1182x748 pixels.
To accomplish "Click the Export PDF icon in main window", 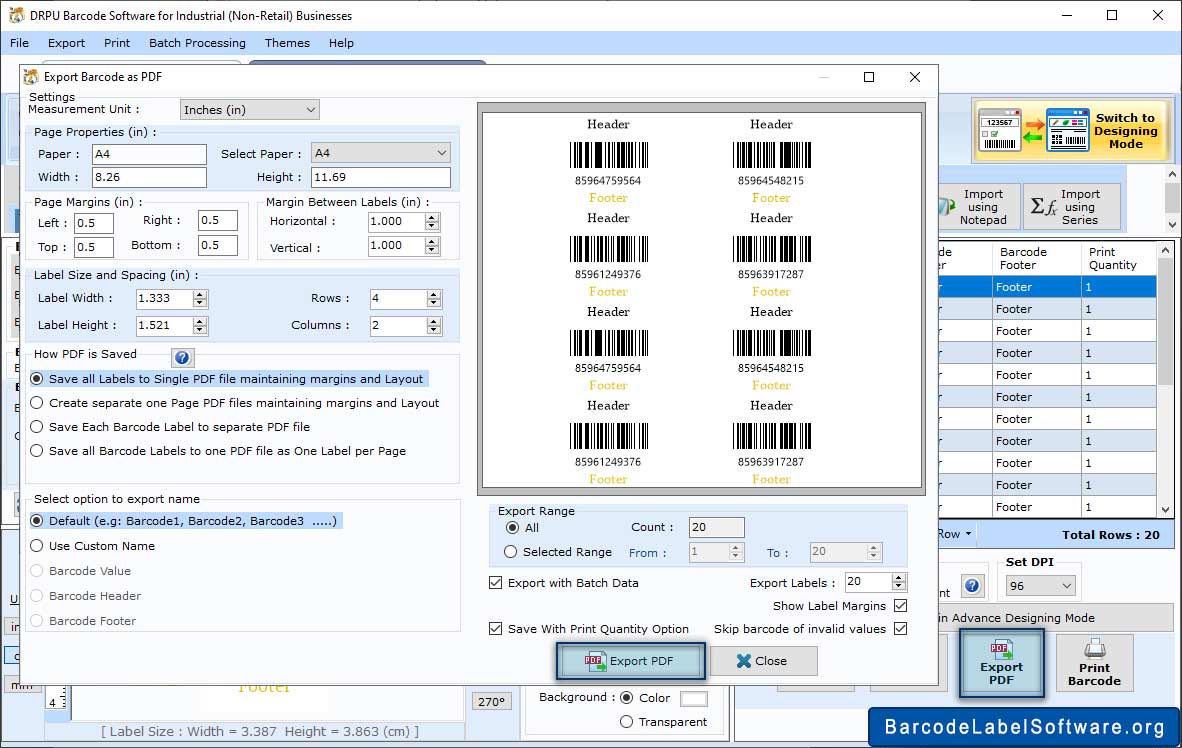I will pyautogui.click(x=1001, y=663).
